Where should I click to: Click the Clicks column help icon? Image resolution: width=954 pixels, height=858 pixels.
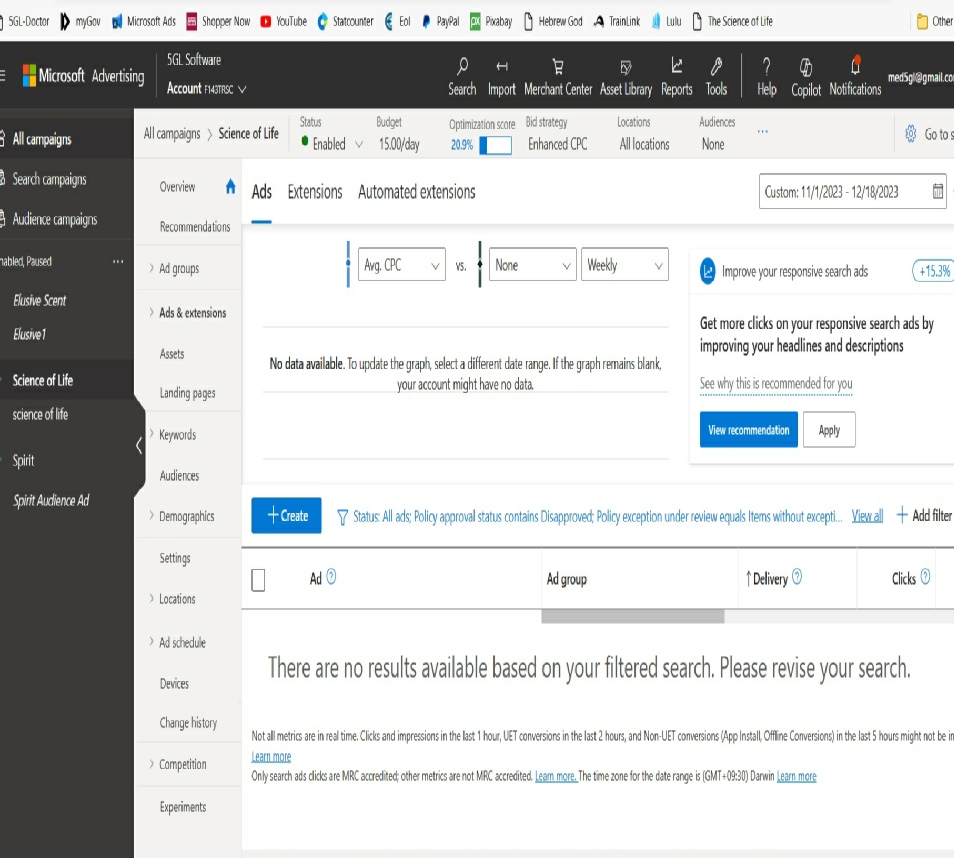[925, 576]
